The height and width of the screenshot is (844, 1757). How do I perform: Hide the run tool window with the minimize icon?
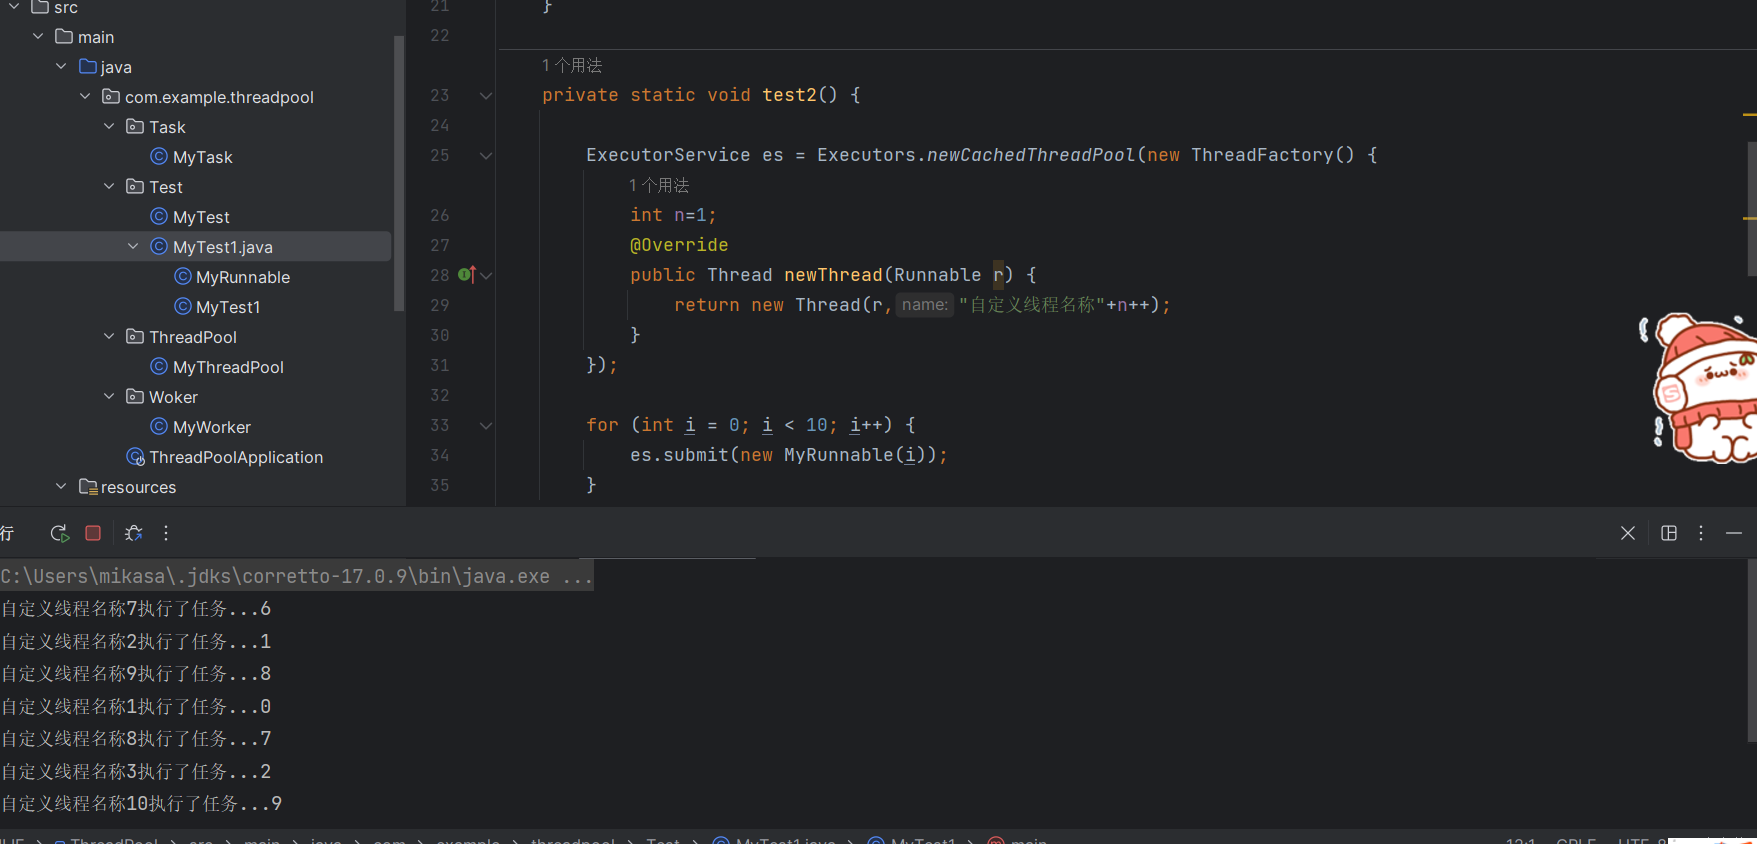[x=1734, y=533]
